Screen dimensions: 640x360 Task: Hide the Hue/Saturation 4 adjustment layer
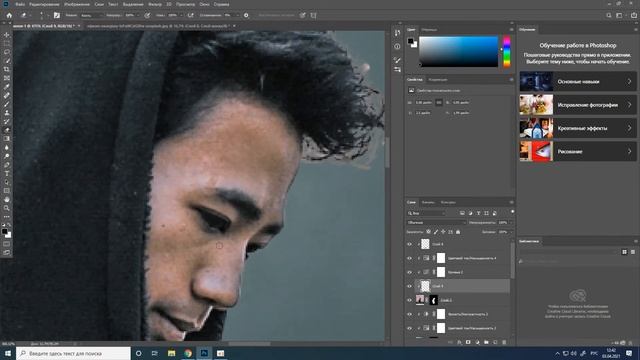pyautogui.click(x=409, y=258)
